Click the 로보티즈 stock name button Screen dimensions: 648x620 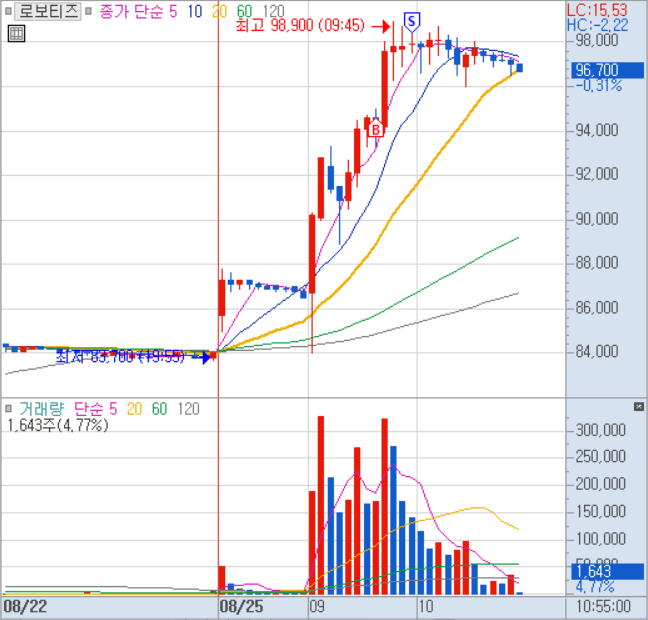point(42,10)
